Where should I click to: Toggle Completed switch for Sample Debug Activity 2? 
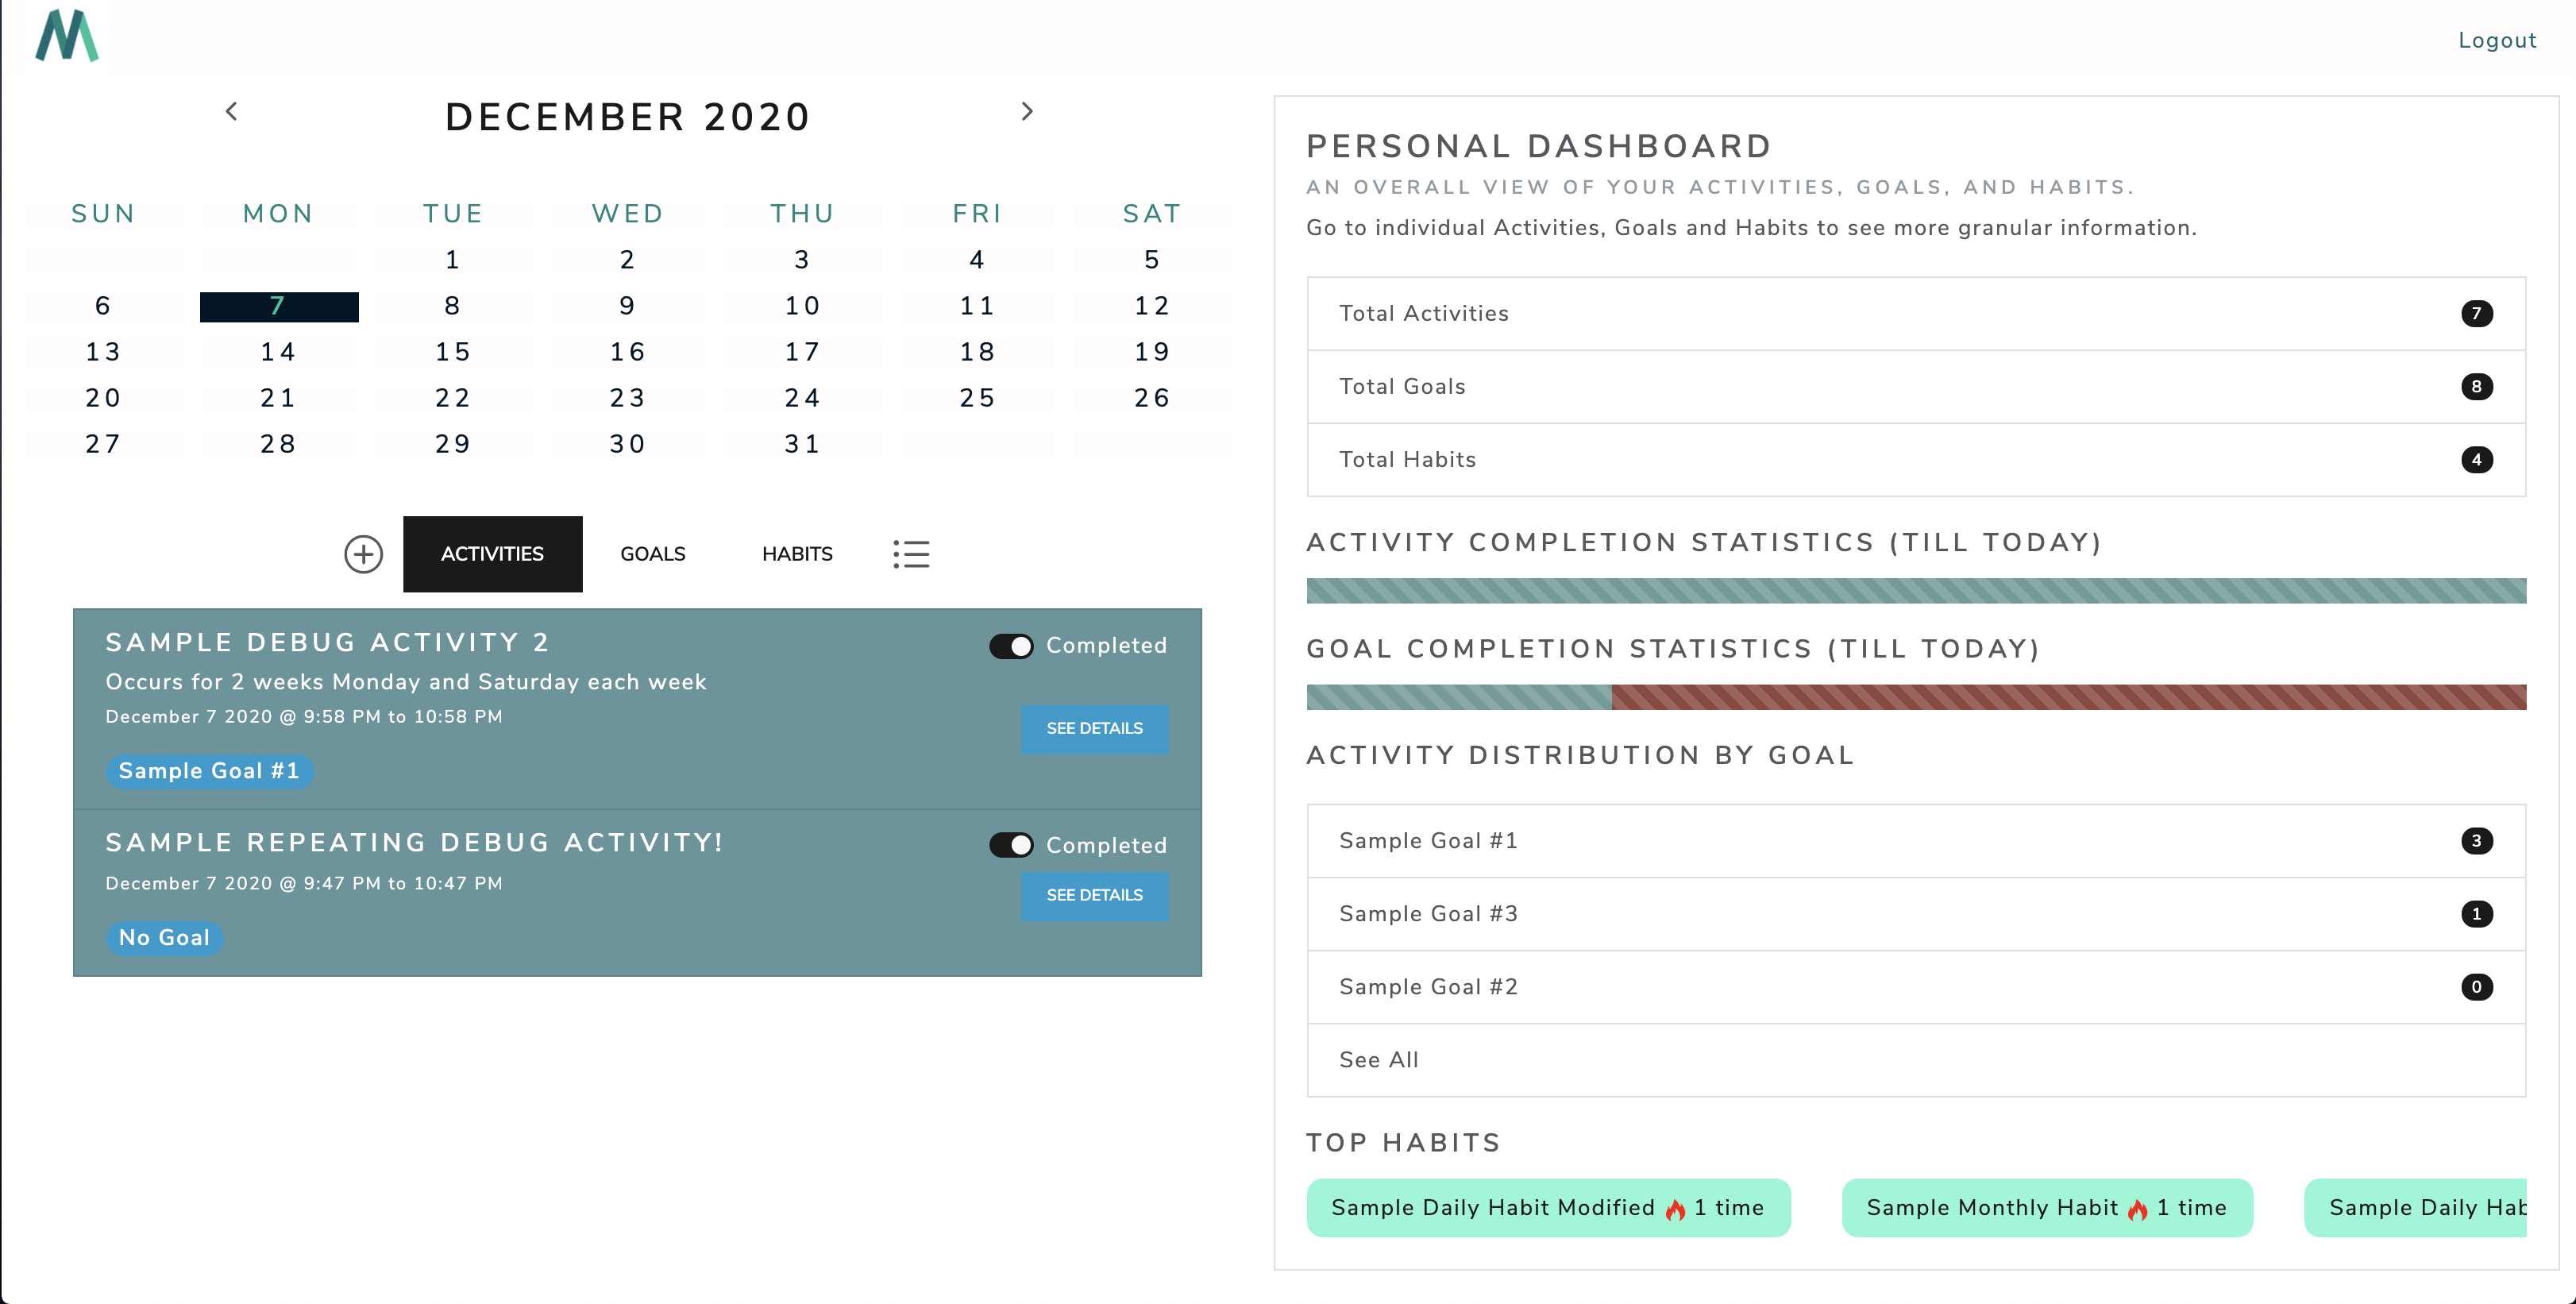click(1011, 646)
